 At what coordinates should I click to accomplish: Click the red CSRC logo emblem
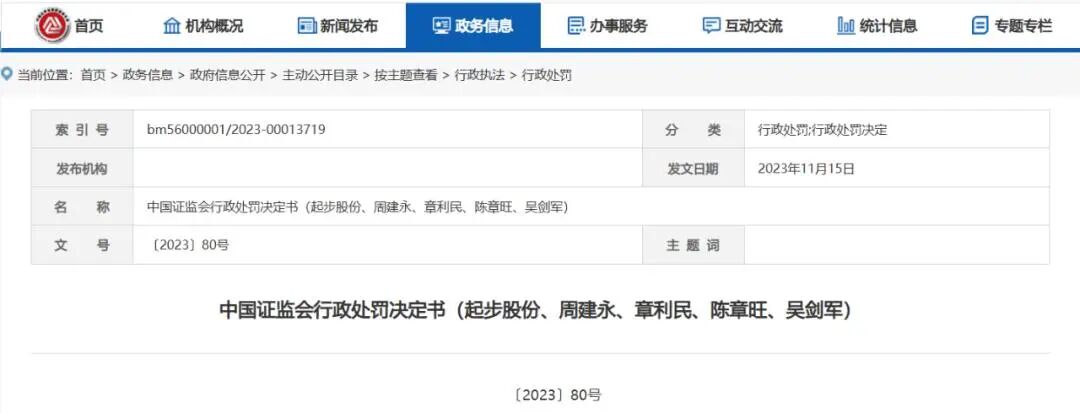click(x=53, y=26)
